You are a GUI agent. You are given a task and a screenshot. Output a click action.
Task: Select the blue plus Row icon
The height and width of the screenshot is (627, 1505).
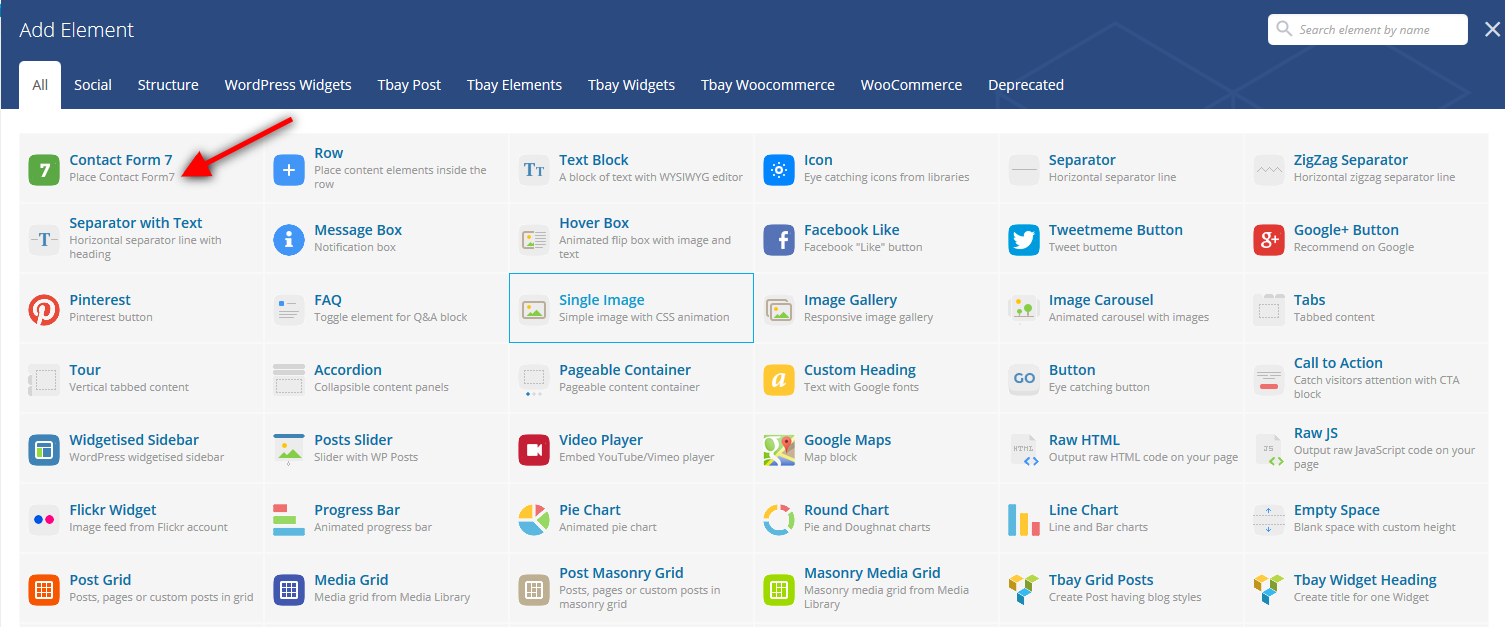pyautogui.click(x=289, y=170)
